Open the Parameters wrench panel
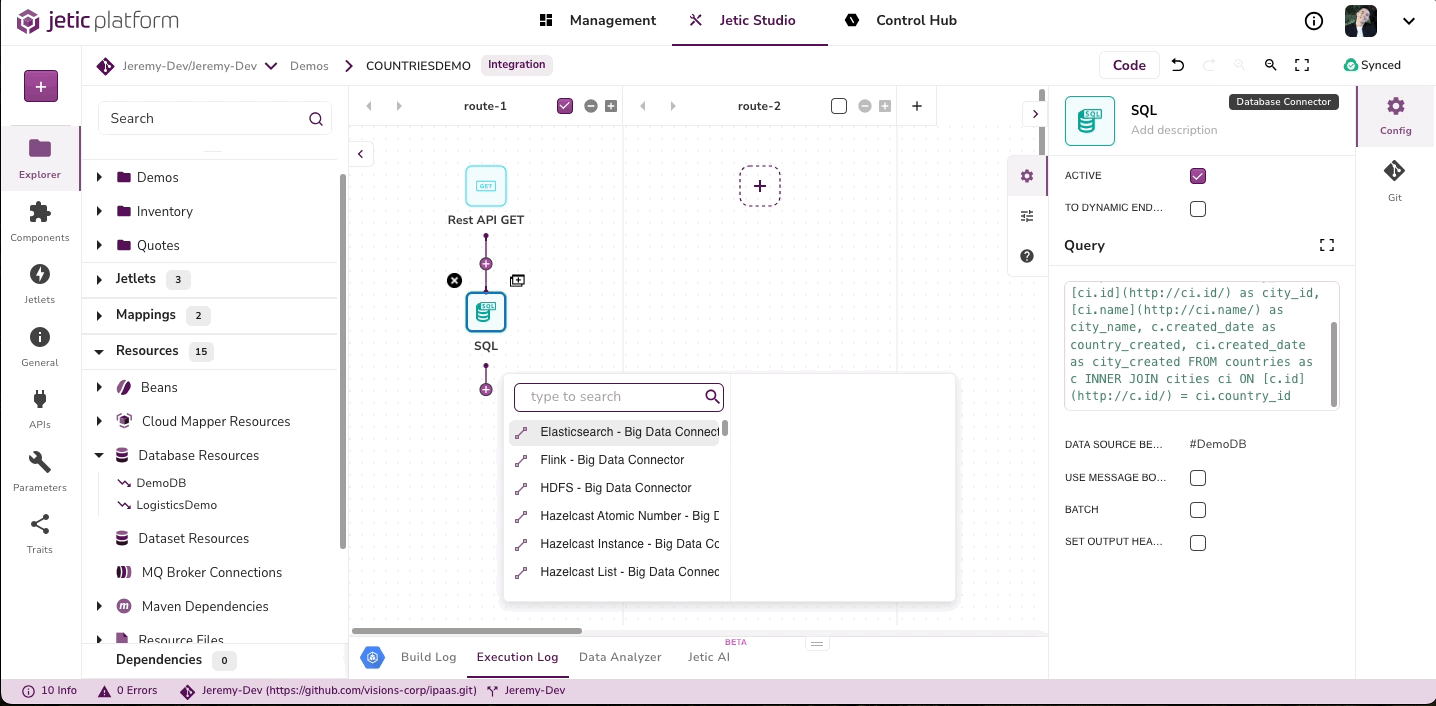 [x=40, y=472]
